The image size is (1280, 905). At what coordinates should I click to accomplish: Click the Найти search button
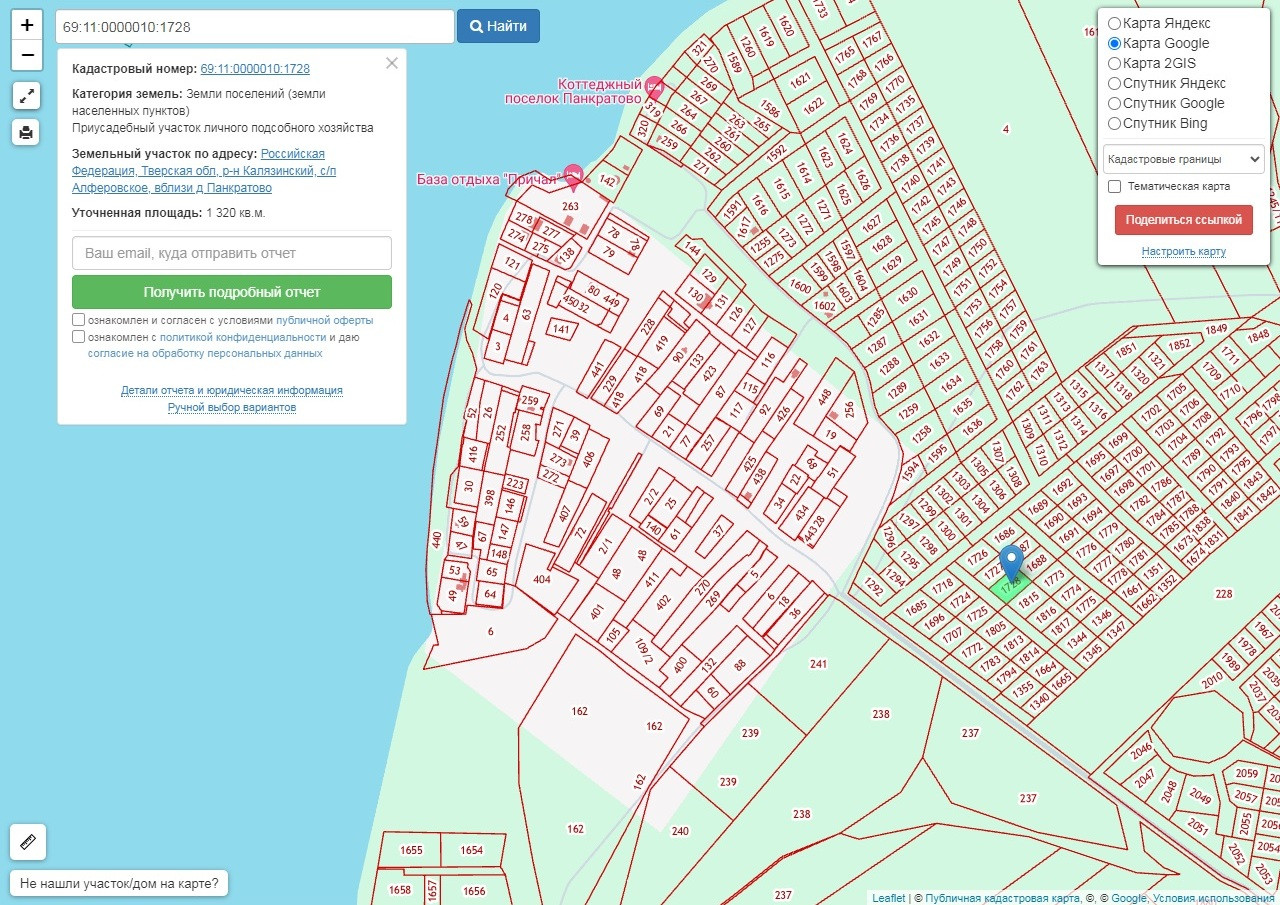click(498, 26)
